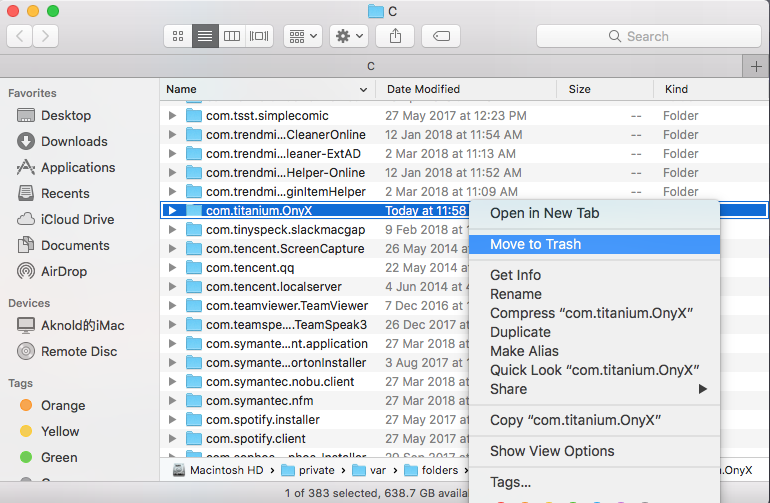
Task: Choose Make Alias
Action: tap(594, 351)
